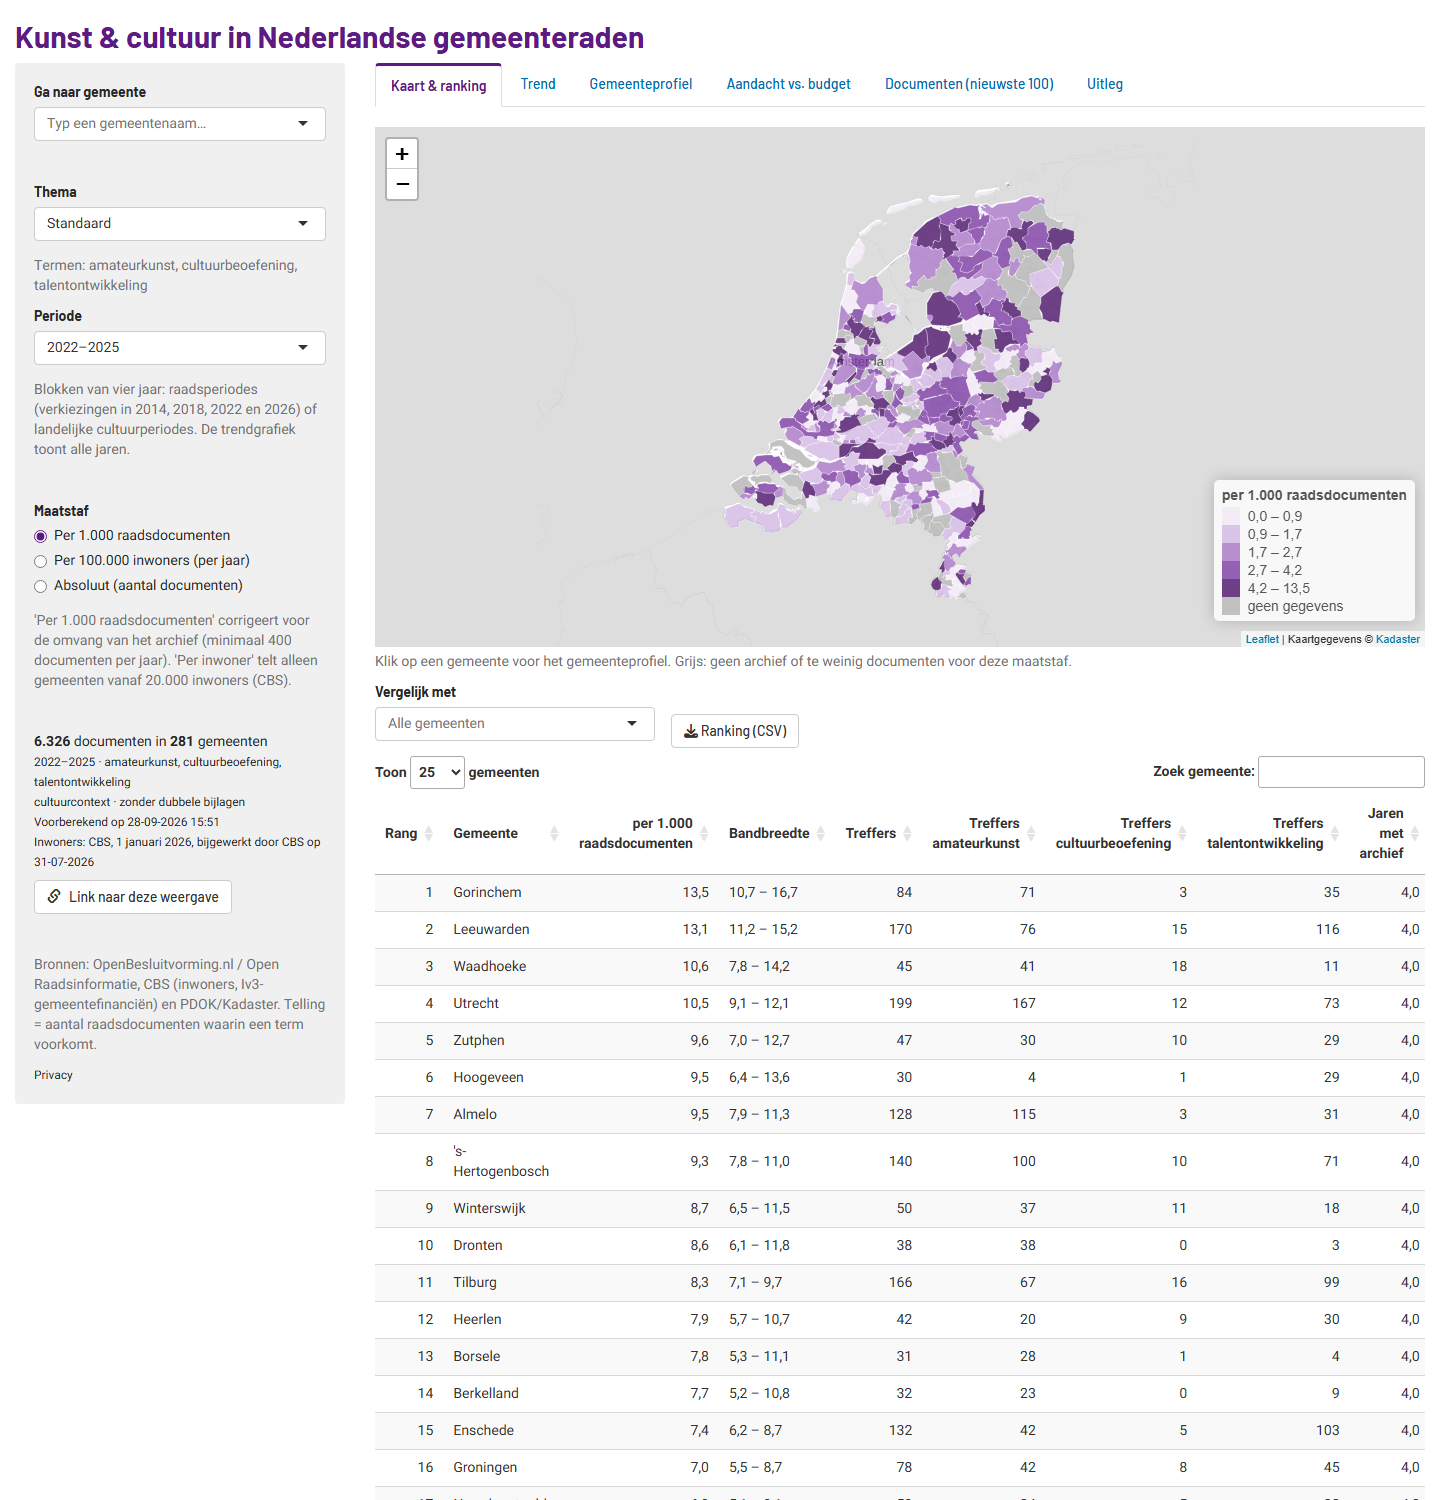This screenshot has height=1500, width=1440.
Task: Open the Vergelijk met dropdown
Action: (515, 724)
